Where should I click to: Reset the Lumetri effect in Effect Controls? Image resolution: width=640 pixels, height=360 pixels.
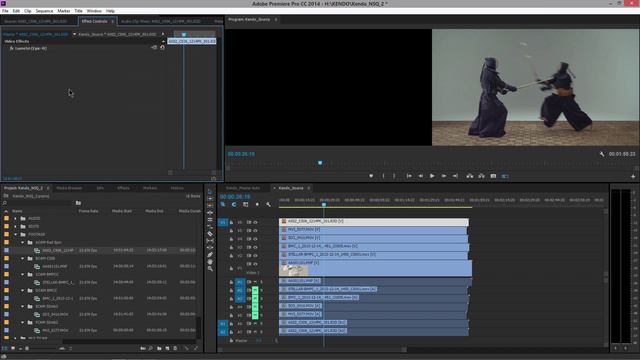(x=162, y=48)
